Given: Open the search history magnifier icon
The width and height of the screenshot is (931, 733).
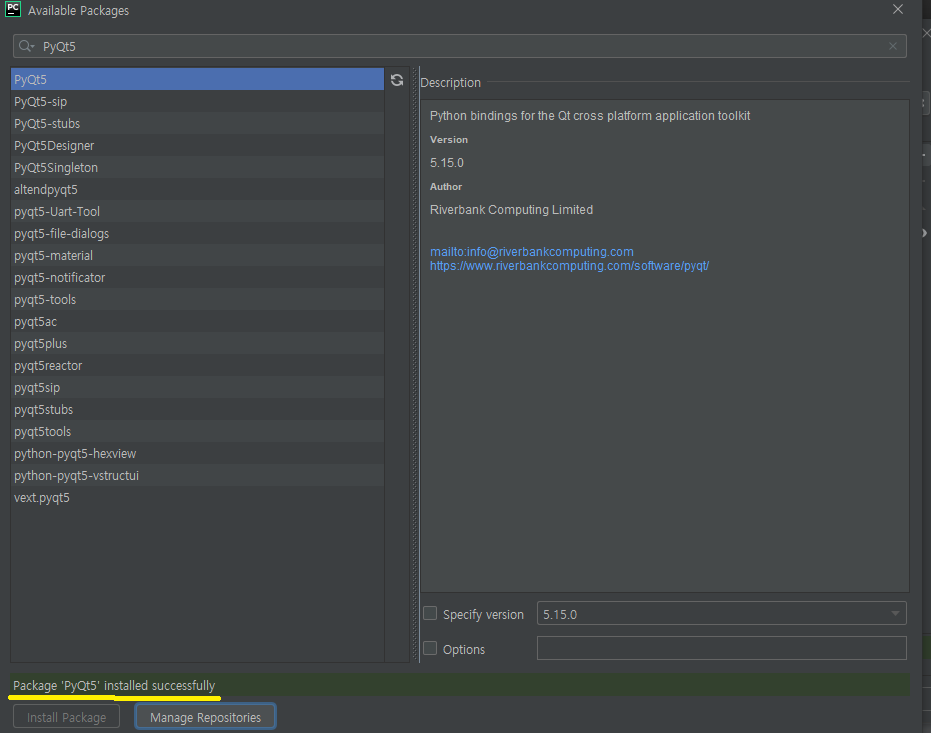Looking at the screenshot, I should tap(26, 46).
